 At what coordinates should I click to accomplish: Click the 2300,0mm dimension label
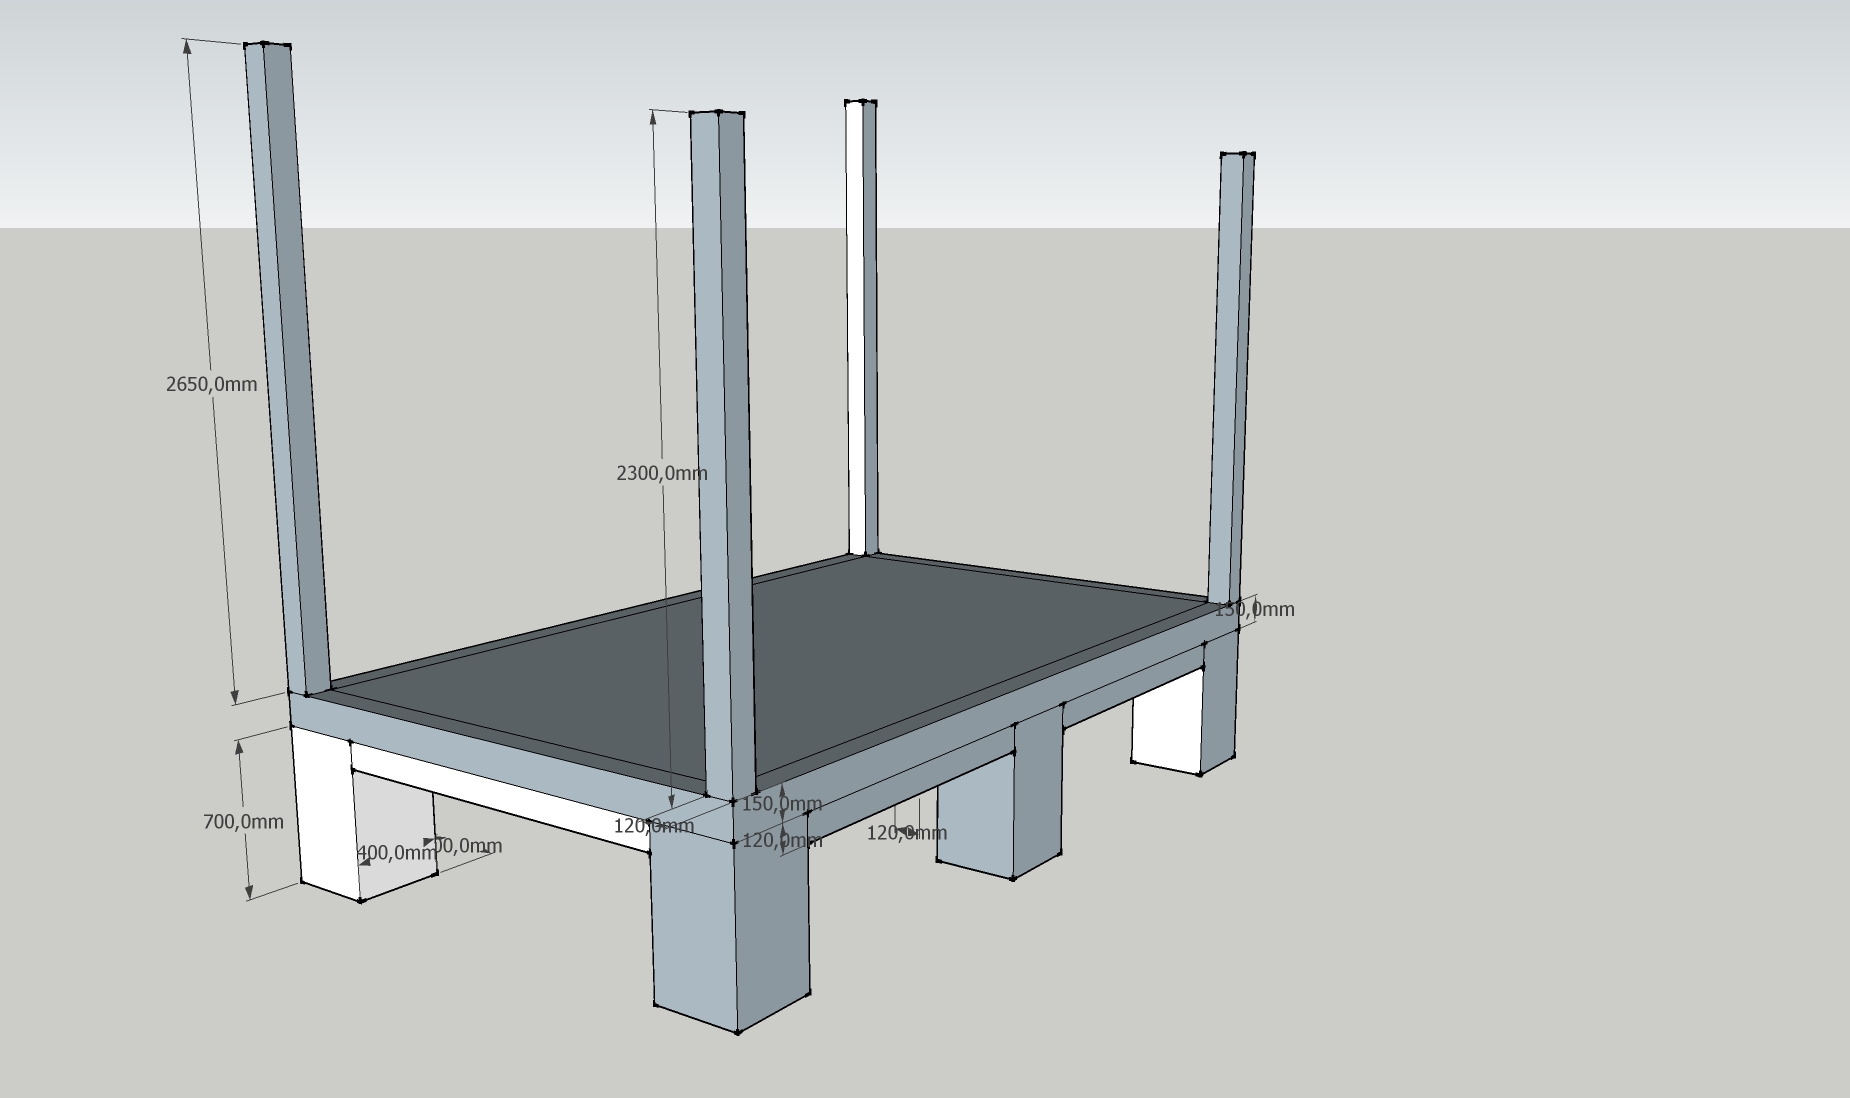click(x=661, y=473)
